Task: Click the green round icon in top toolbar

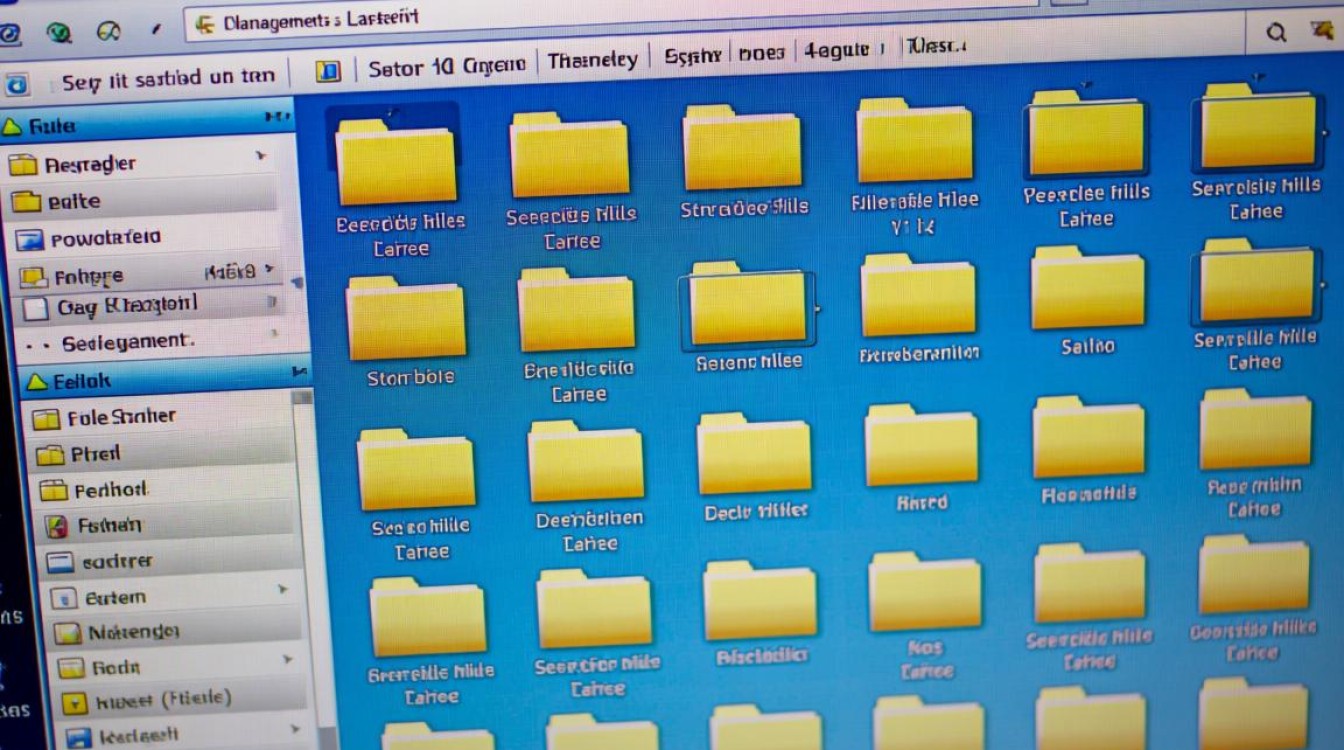Action: tap(61, 33)
